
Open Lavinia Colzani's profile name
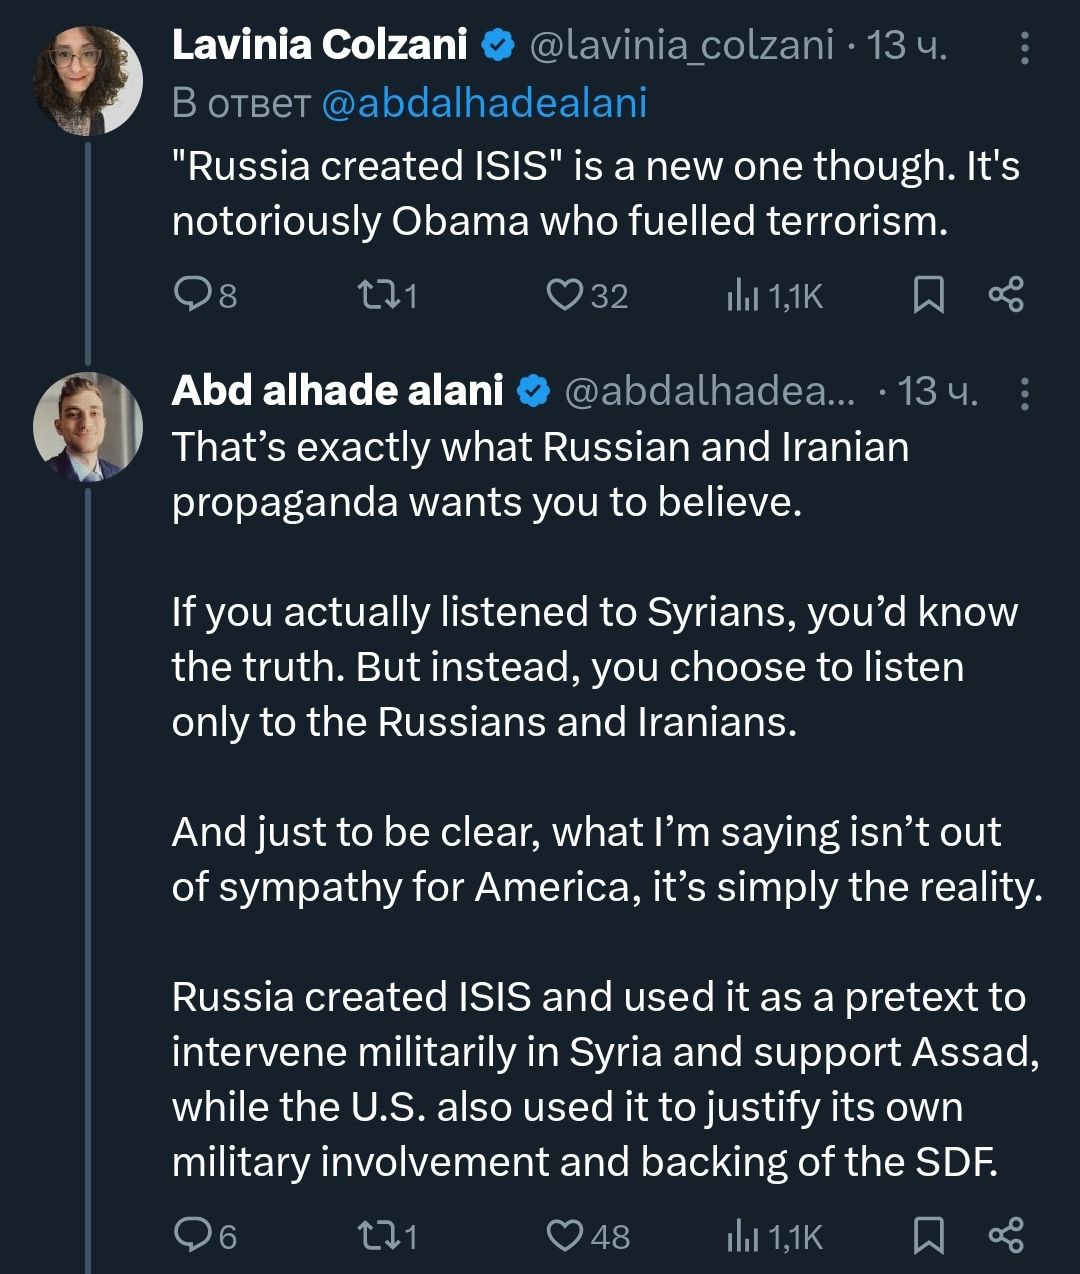pos(319,45)
